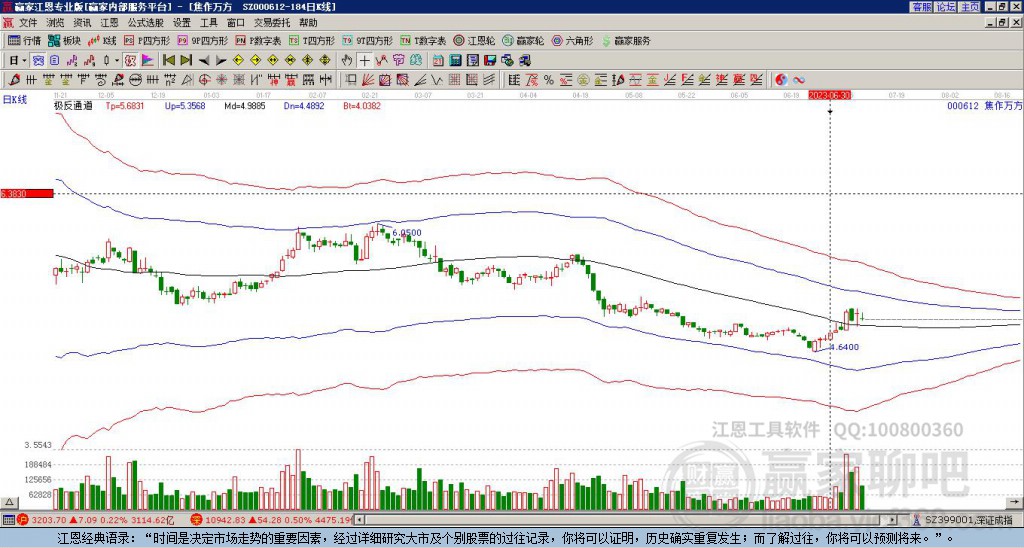Open the 工具 menu
This screenshot has height=548, width=1024.
[208, 23]
